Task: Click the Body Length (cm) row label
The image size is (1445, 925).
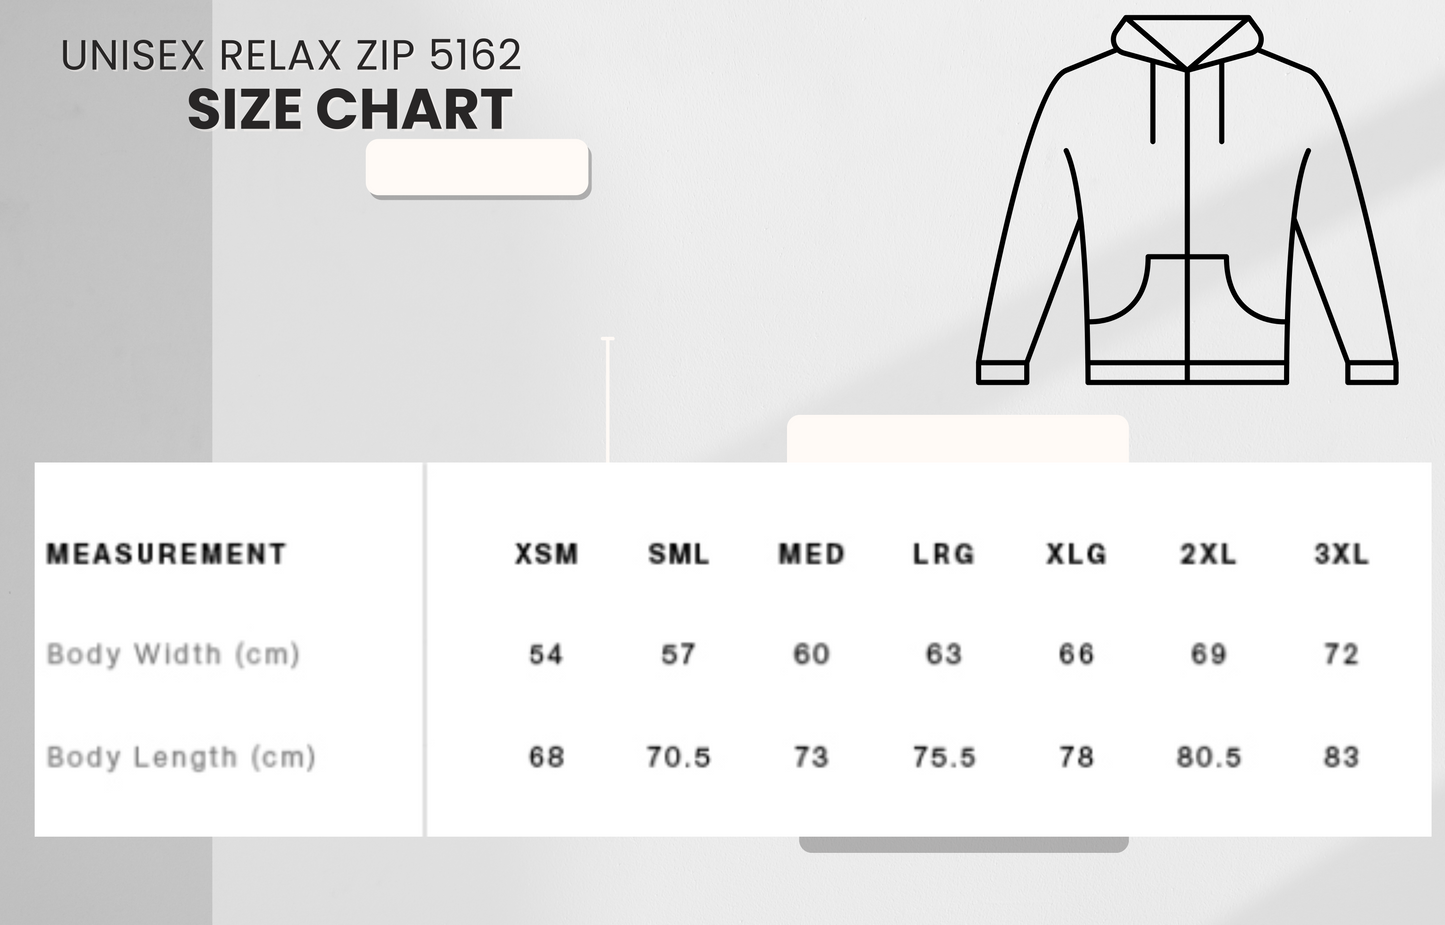Action: point(181,757)
